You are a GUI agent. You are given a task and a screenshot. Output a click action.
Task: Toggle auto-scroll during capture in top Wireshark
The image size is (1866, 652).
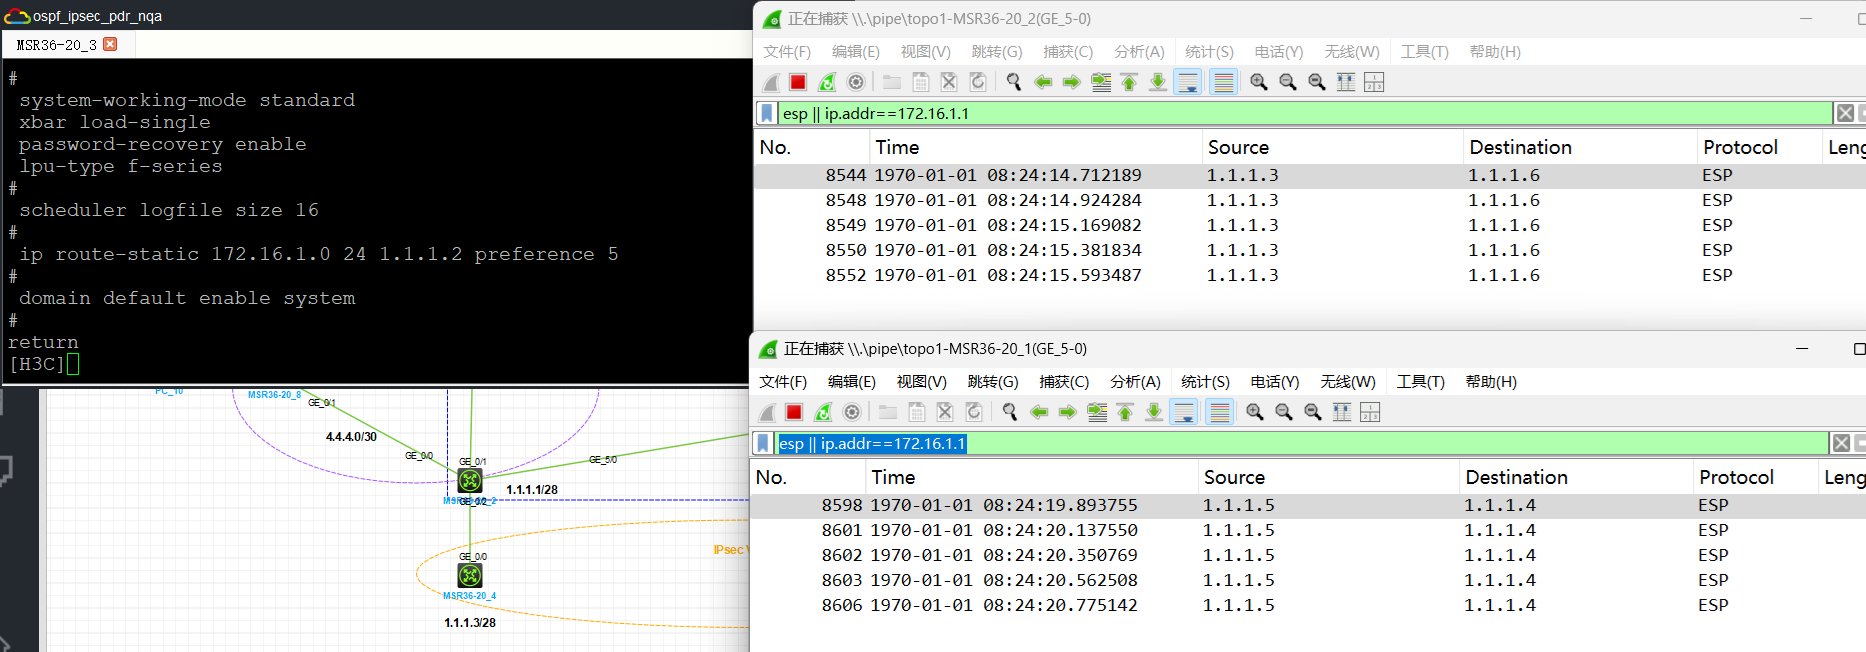pos(1188,82)
